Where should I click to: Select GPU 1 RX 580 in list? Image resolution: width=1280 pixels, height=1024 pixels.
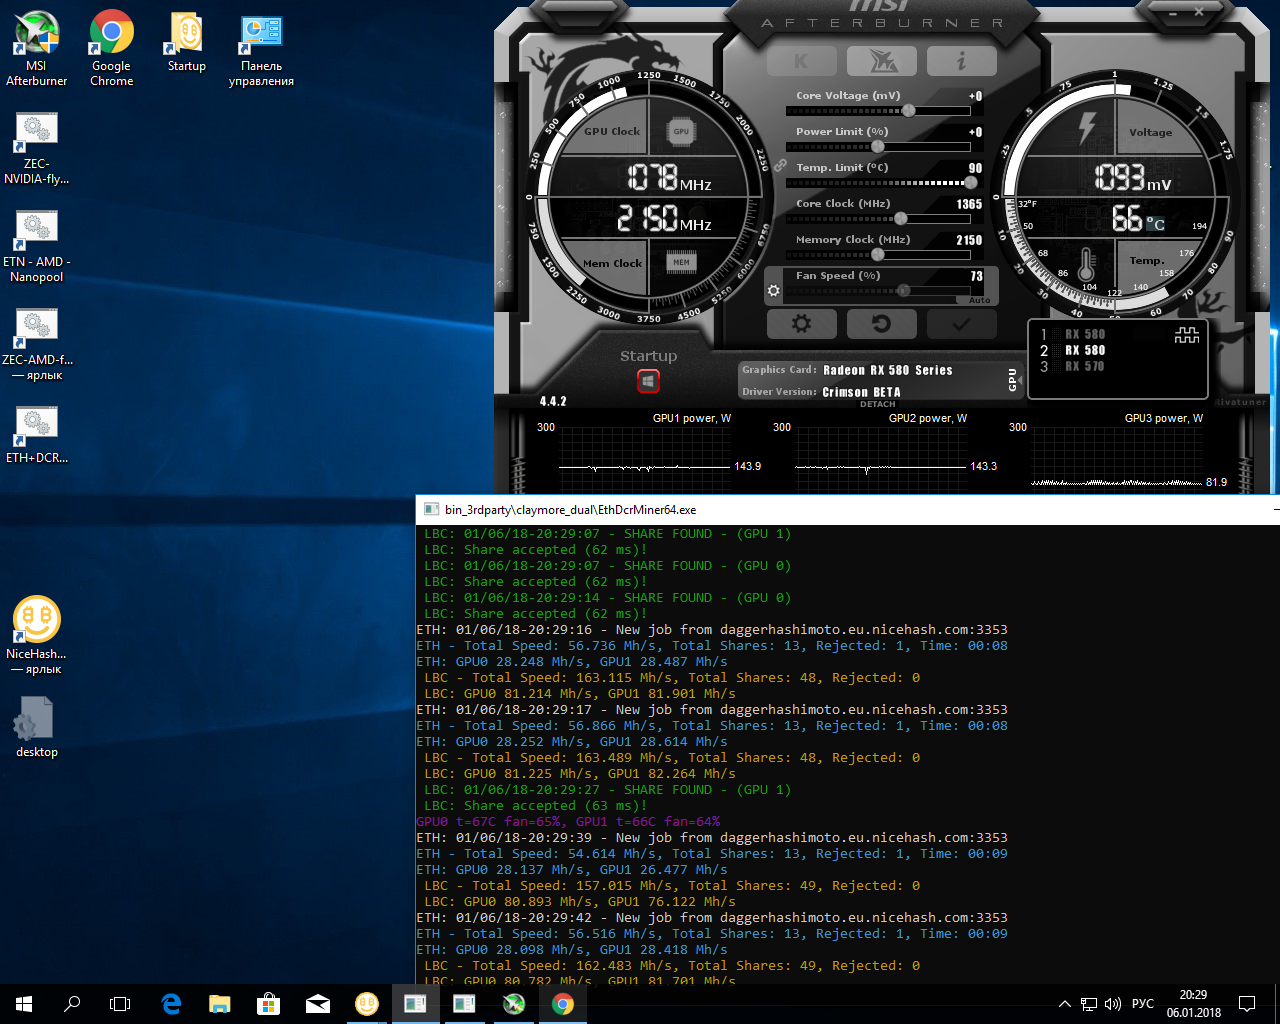(1084, 335)
